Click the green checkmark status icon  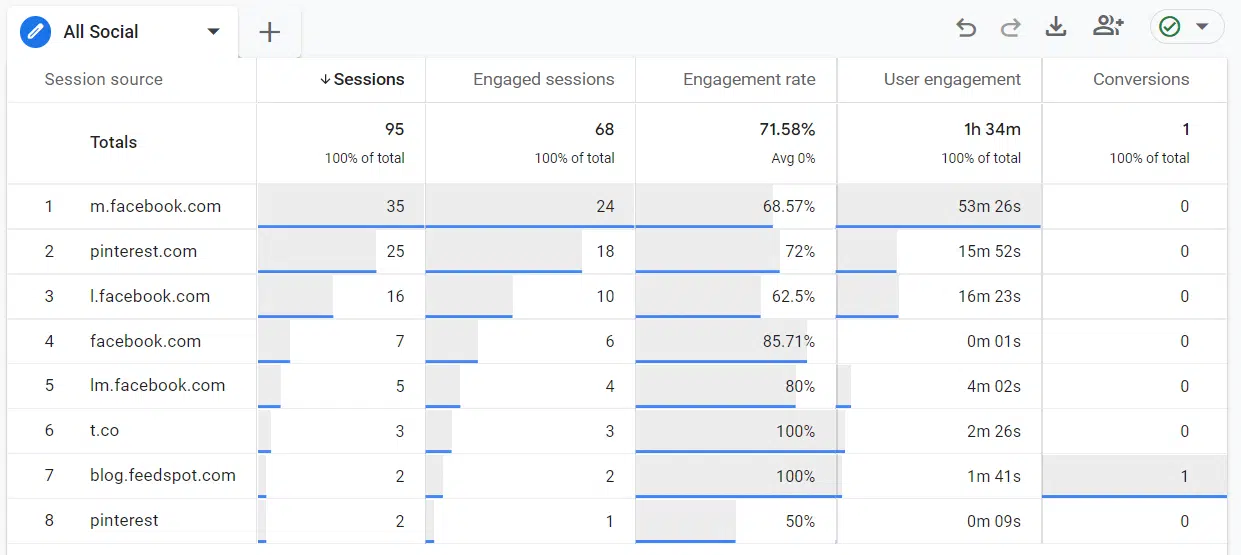pos(1170,27)
